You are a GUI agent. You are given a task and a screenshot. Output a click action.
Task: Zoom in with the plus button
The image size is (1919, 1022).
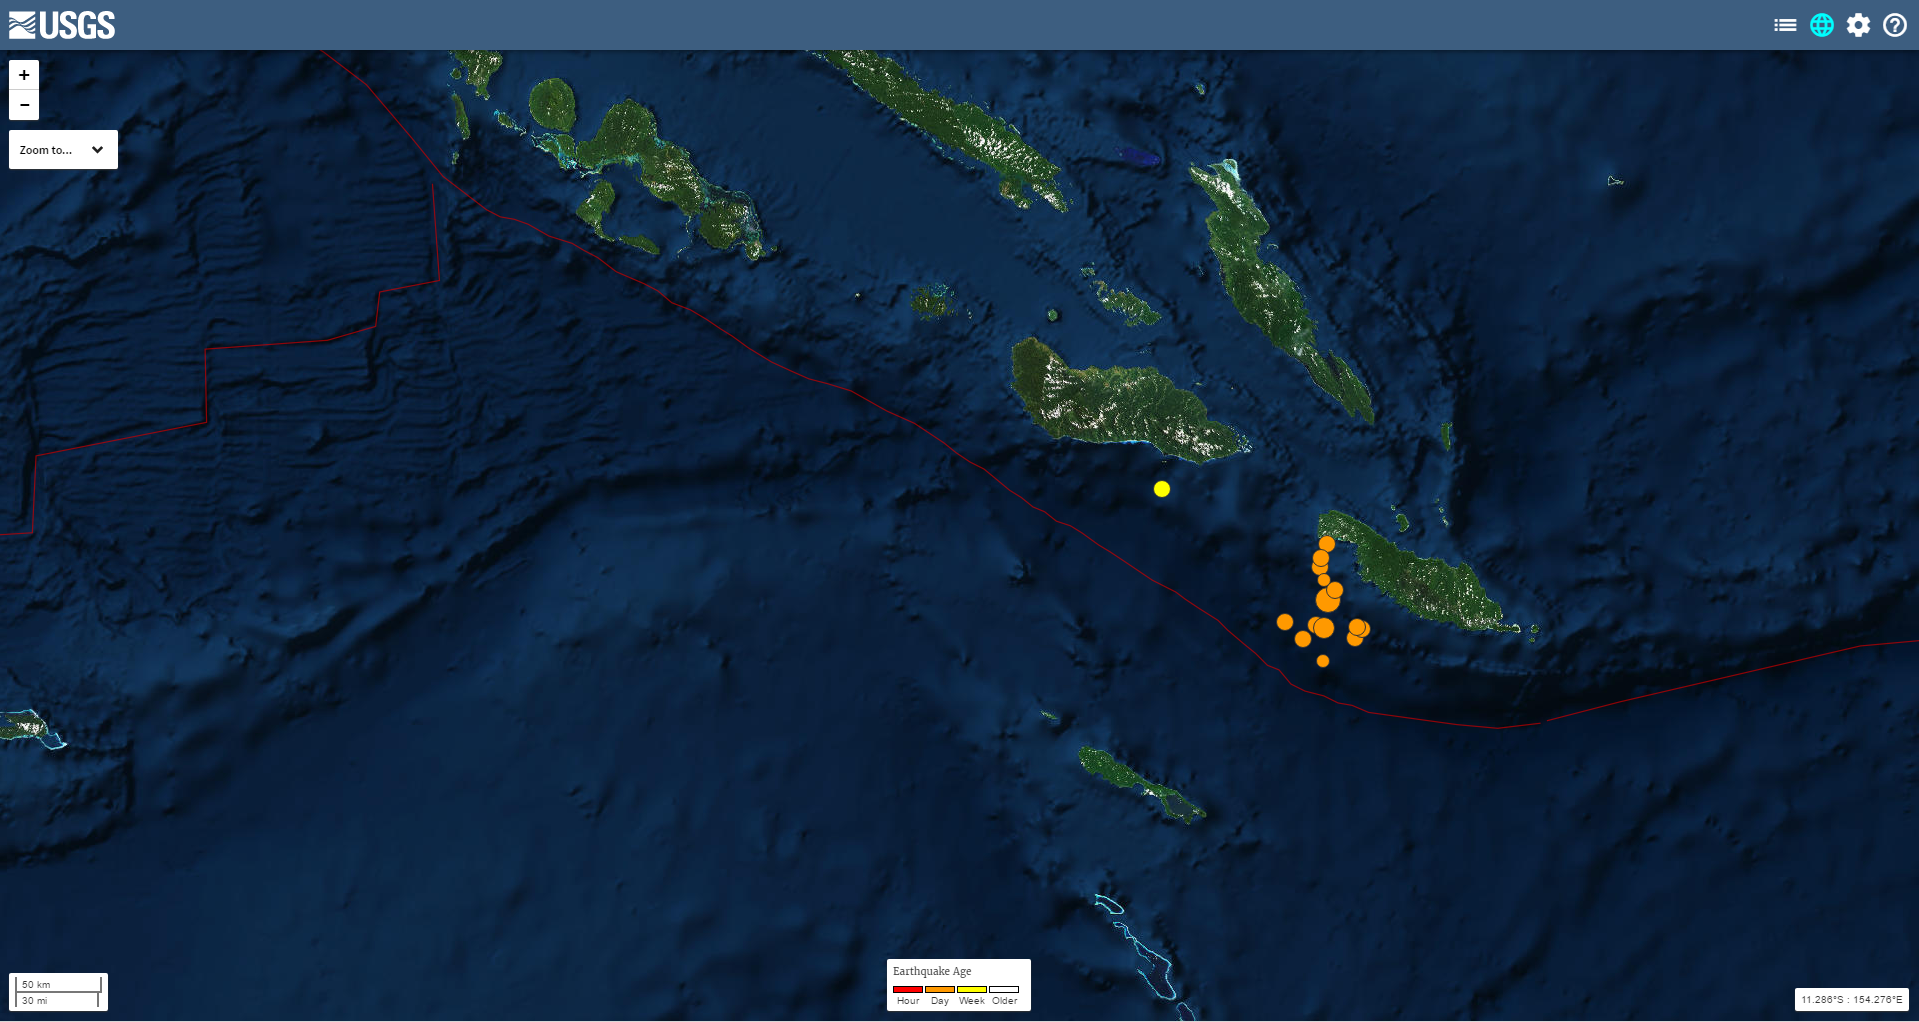tap(24, 75)
